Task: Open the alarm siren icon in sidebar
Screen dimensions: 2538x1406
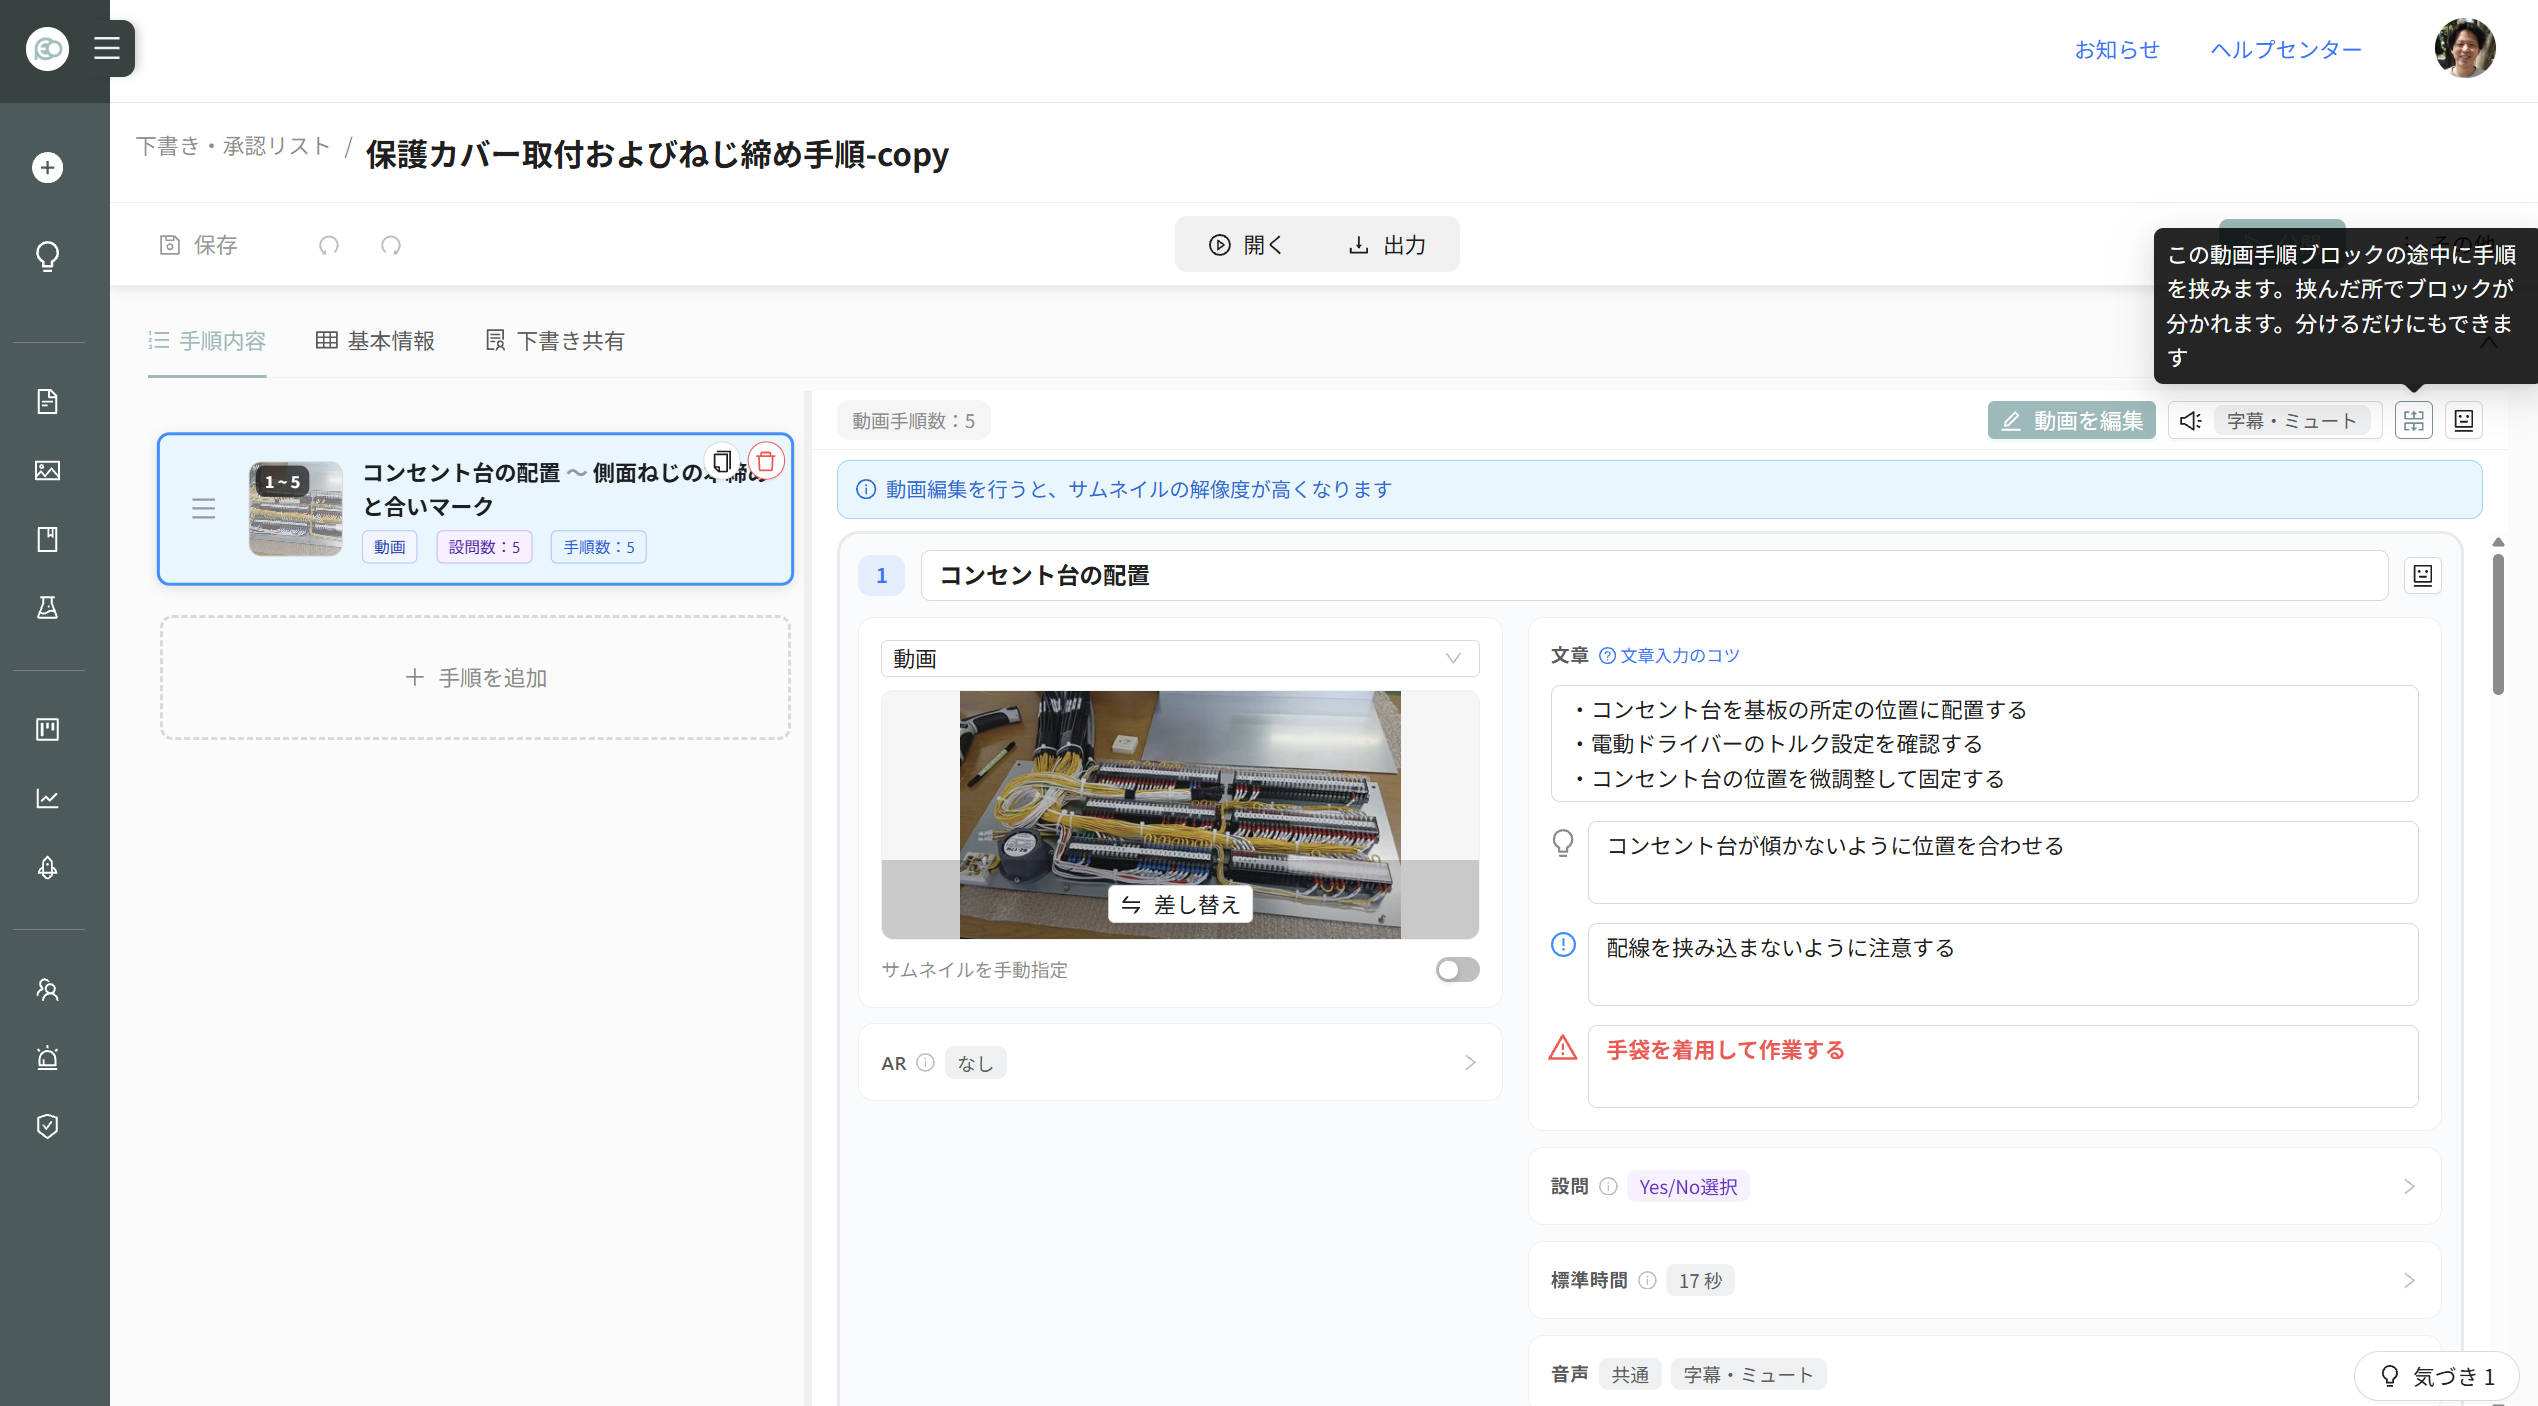Action: [x=47, y=1057]
